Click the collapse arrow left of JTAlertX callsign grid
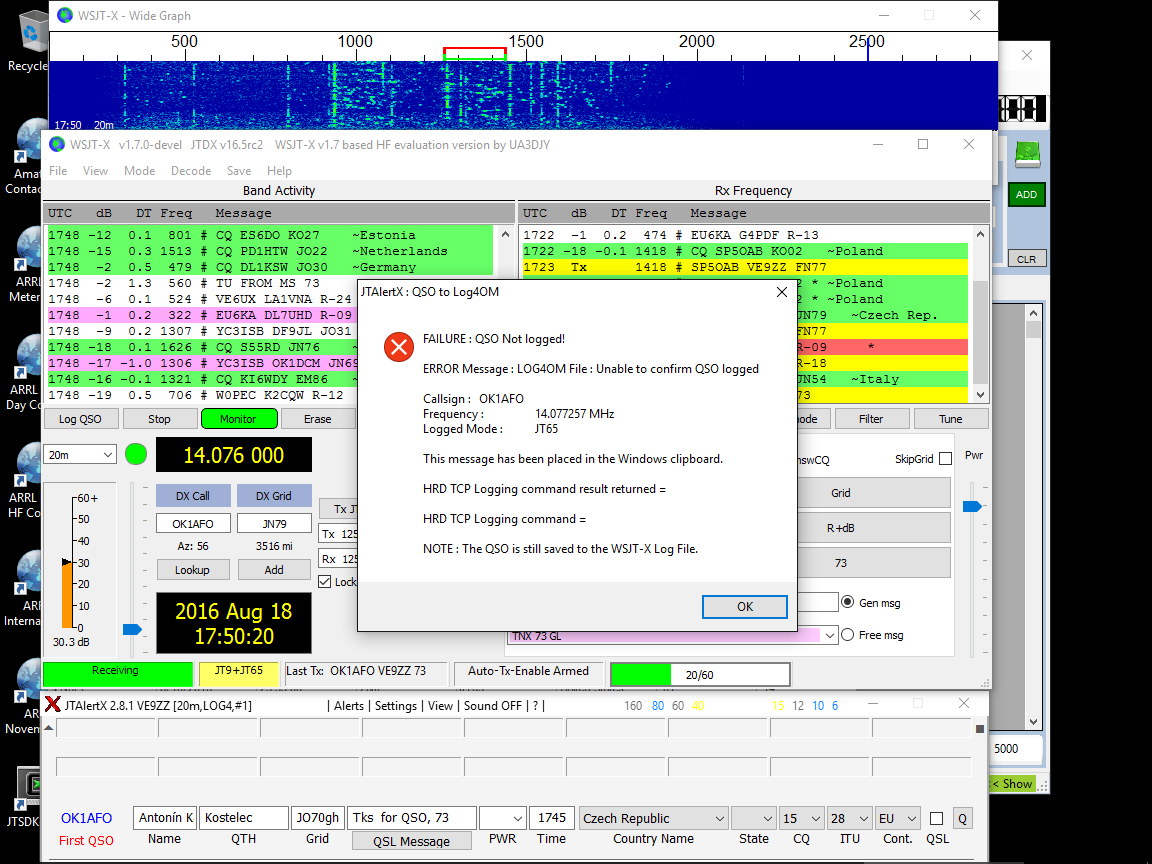The image size is (1152, 864). click(48, 728)
